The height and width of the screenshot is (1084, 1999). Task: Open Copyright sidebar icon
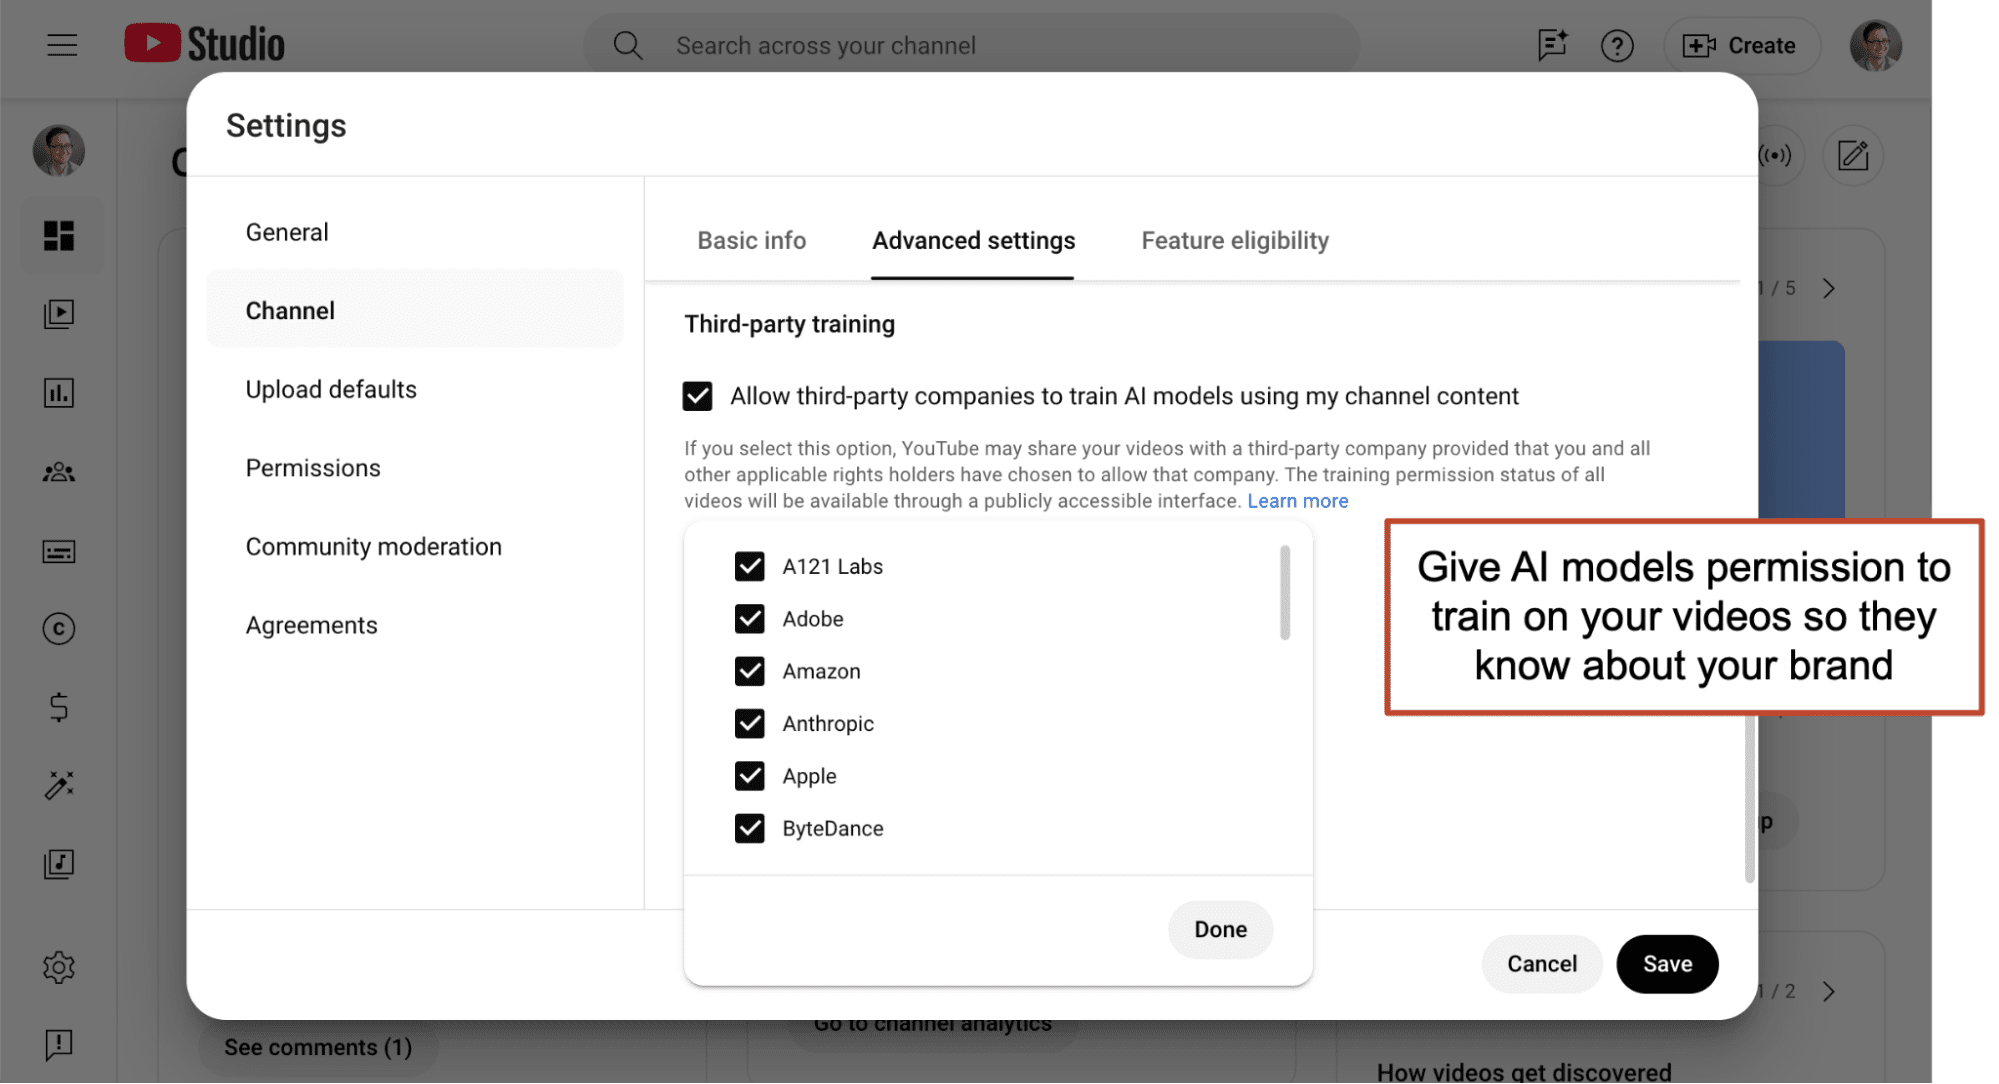59,629
